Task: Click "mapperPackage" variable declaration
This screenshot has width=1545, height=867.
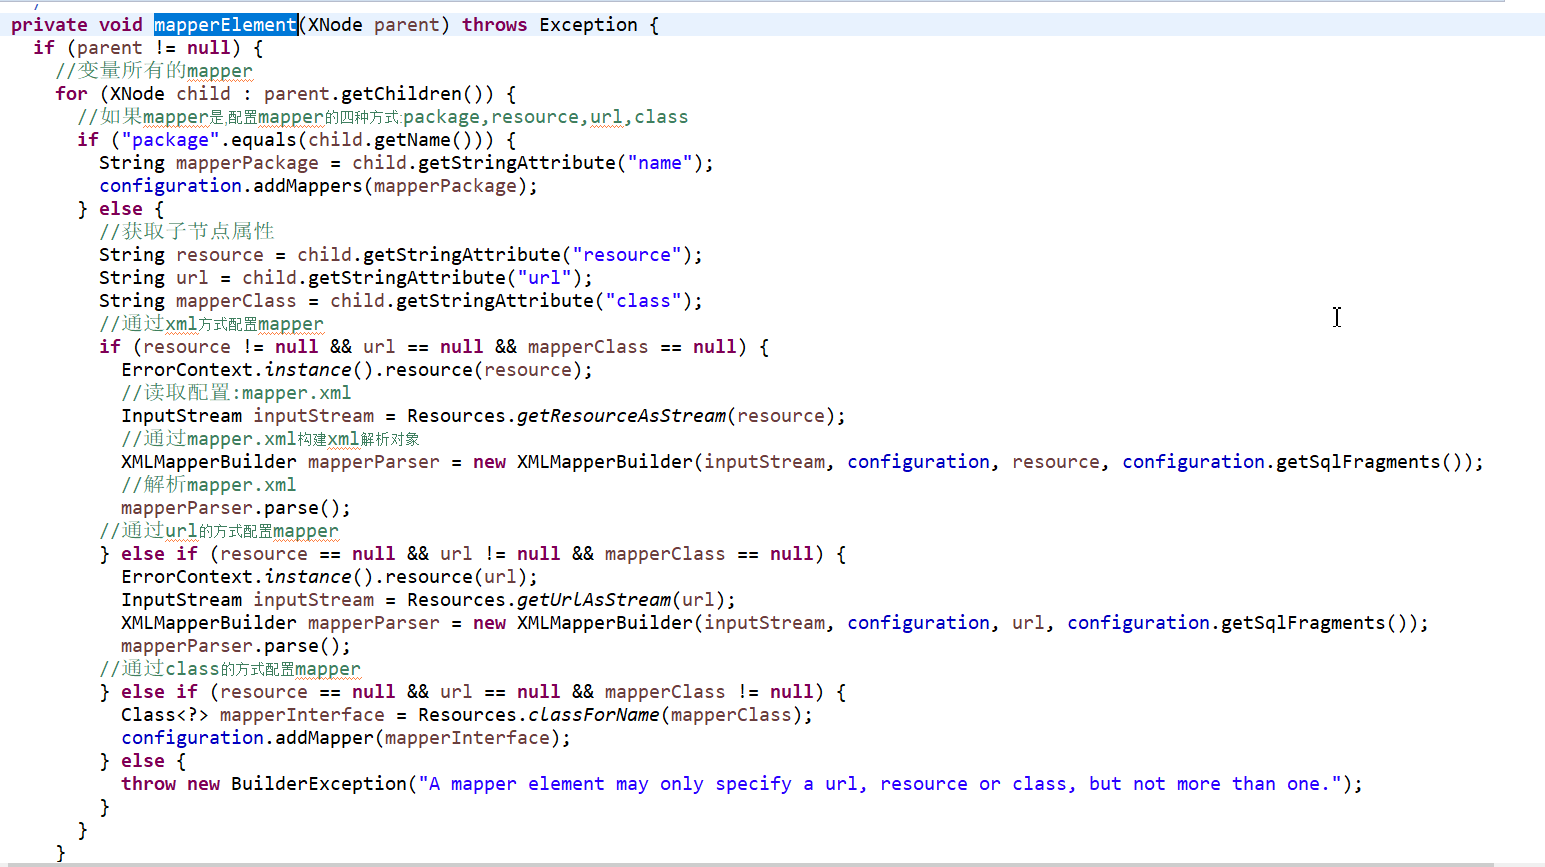Action: tap(247, 163)
